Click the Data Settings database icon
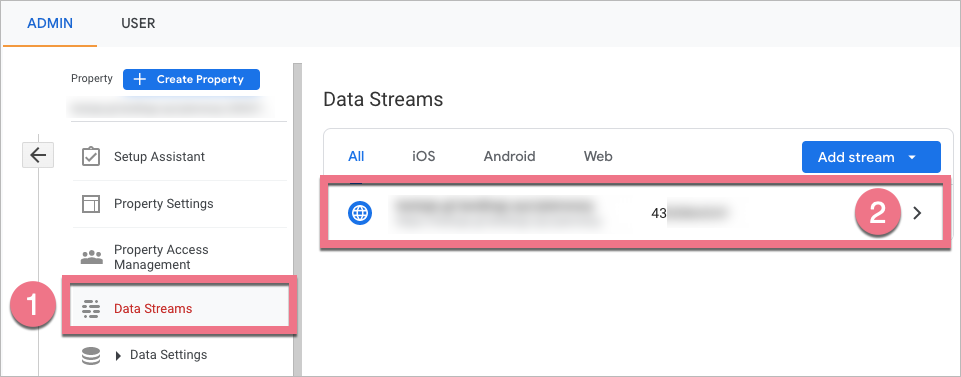 [91, 356]
